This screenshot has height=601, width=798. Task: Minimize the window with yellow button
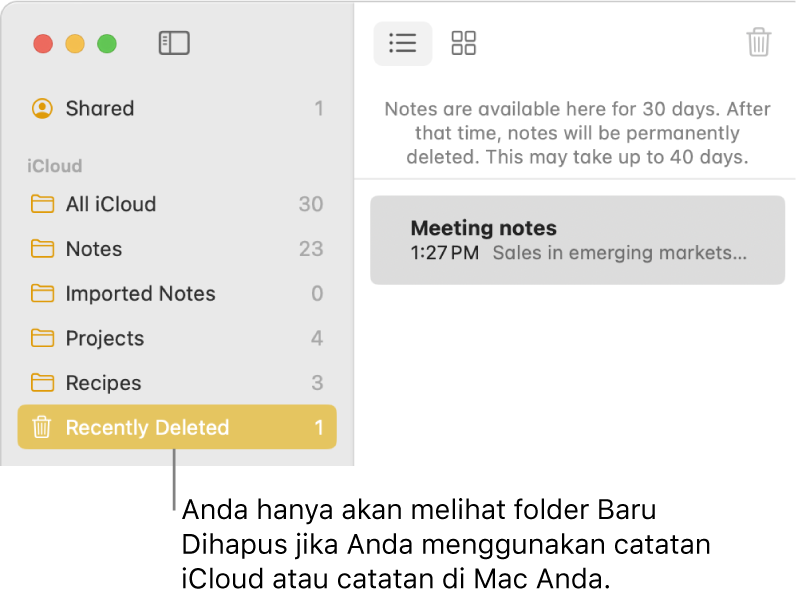[x=75, y=43]
